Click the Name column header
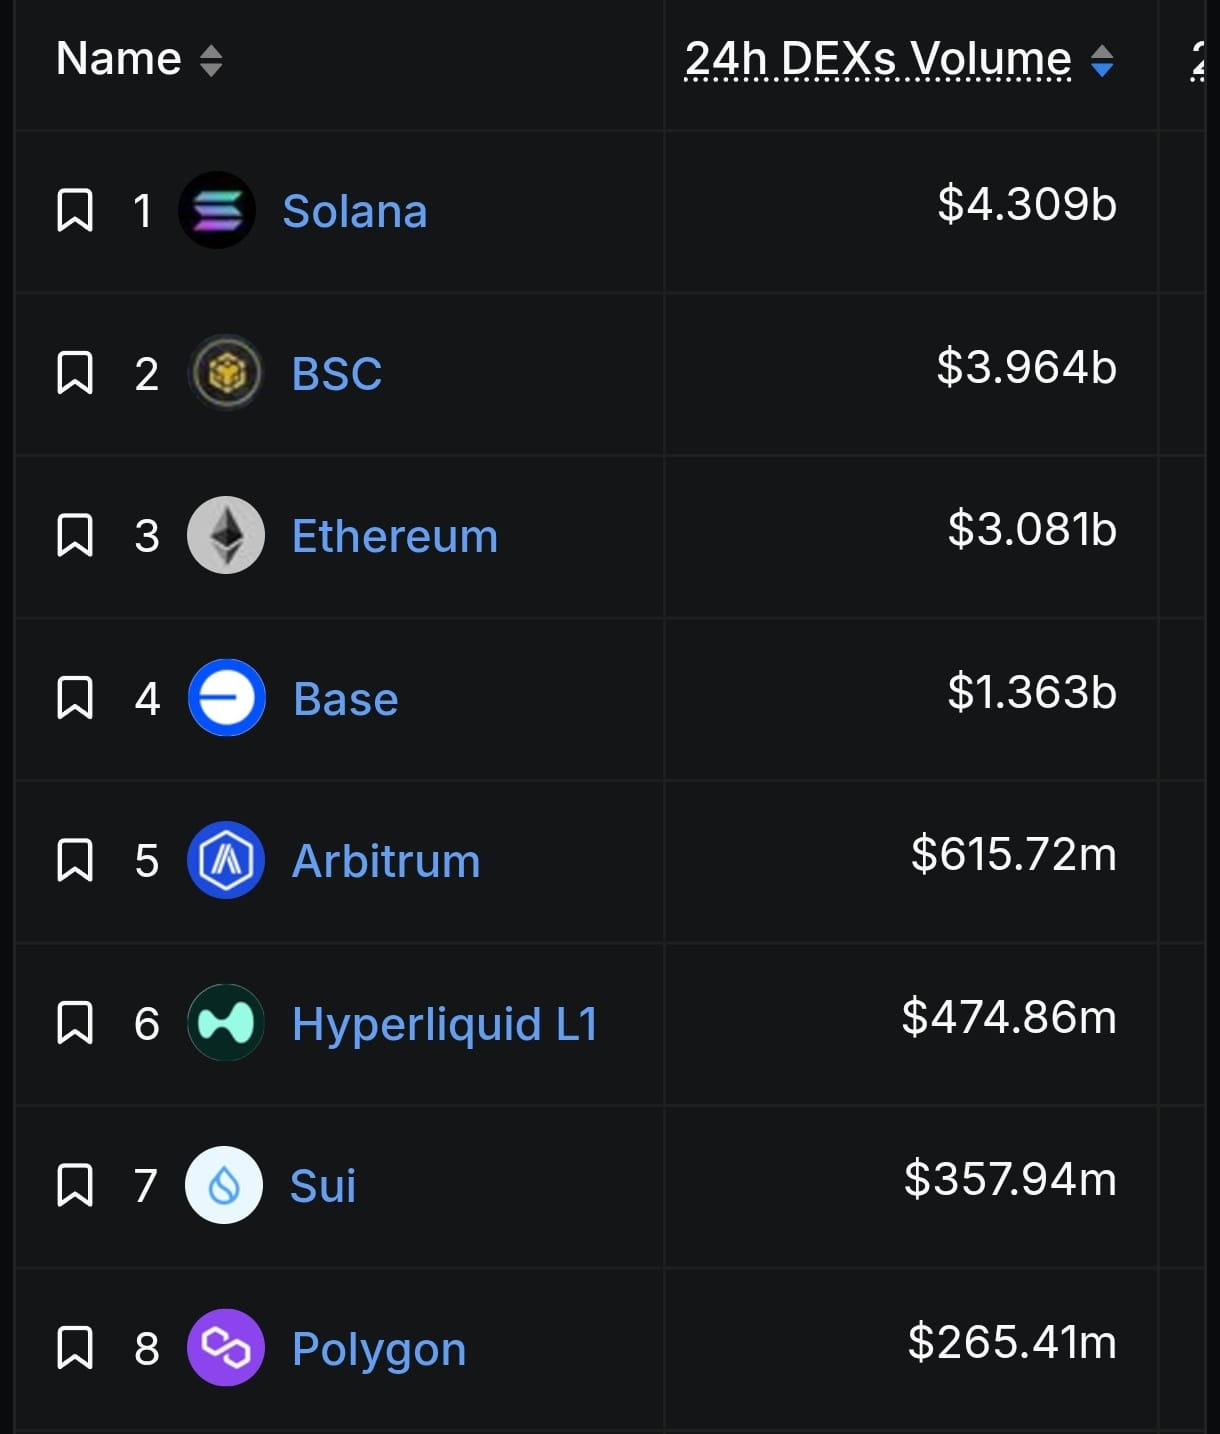1220x1434 pixels. tap(119, 58)
